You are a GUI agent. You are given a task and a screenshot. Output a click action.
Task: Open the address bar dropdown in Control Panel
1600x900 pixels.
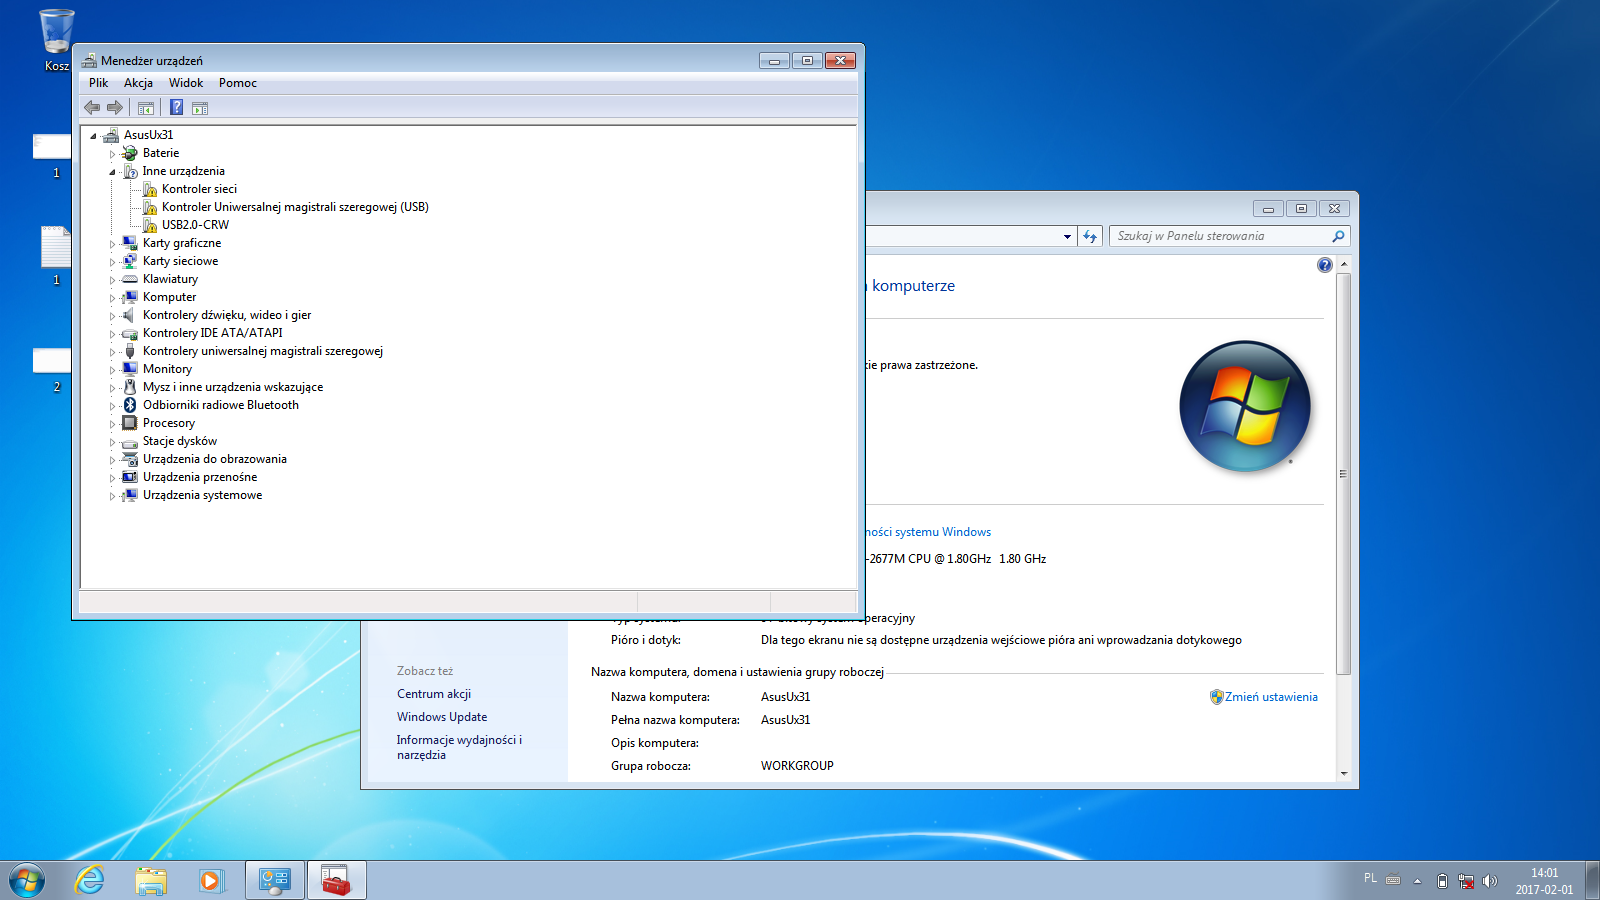(1067, 237)
